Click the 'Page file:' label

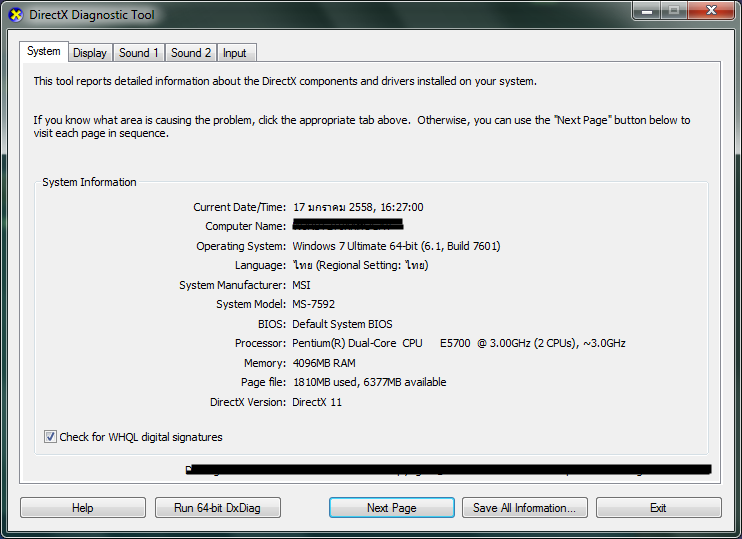pos(264,382)
